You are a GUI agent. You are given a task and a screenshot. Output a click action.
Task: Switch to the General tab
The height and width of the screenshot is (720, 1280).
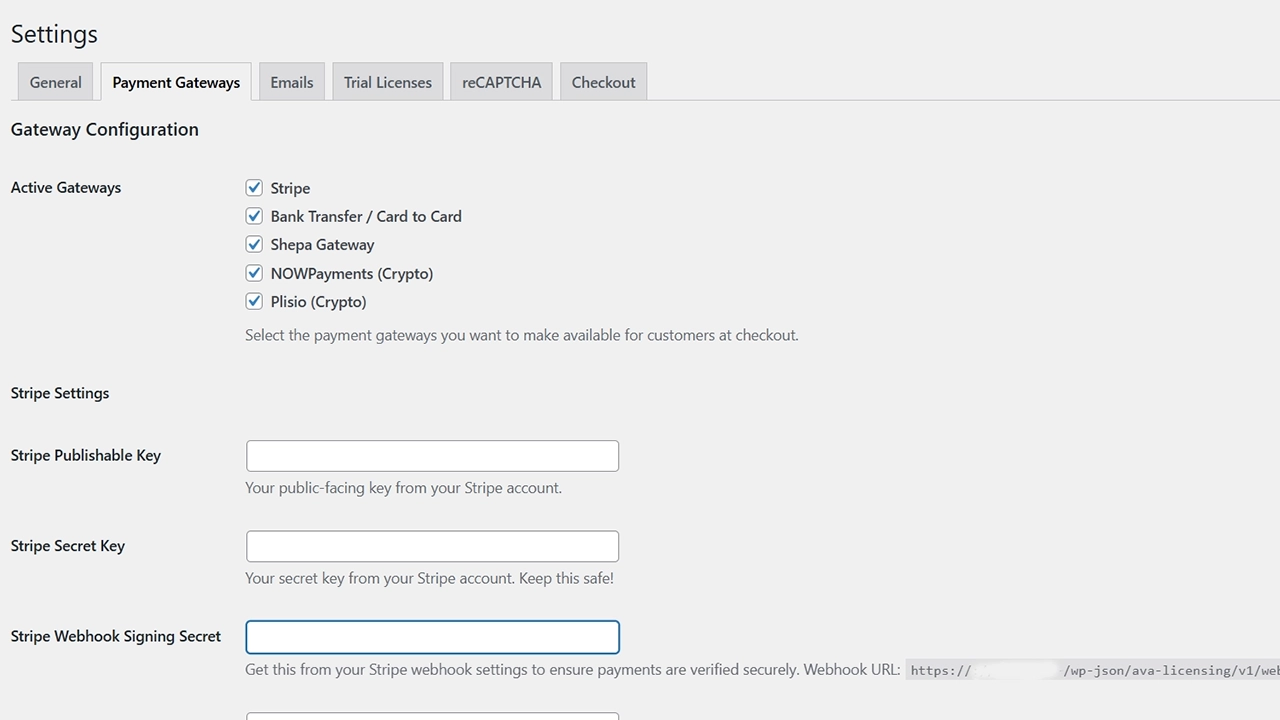pos(55,82)
